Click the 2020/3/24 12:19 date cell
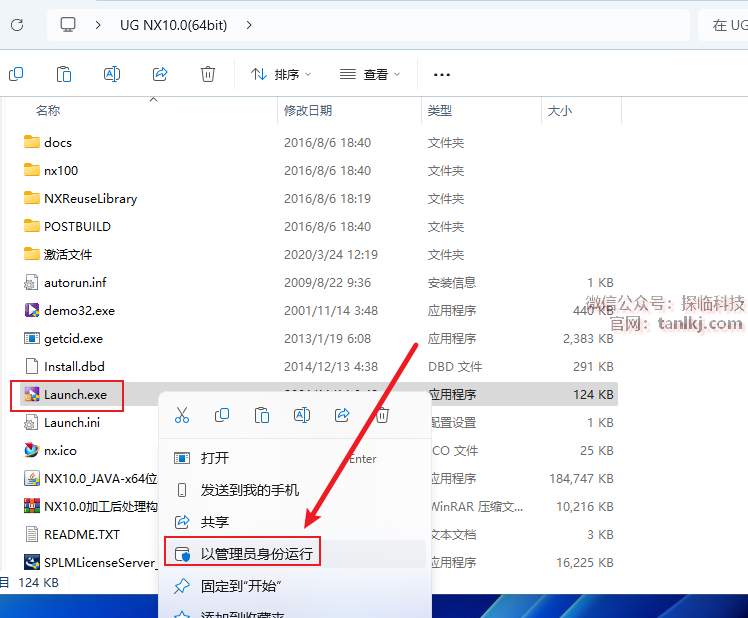The height and width of the screenshot is (618, 748). coord(331,254)
